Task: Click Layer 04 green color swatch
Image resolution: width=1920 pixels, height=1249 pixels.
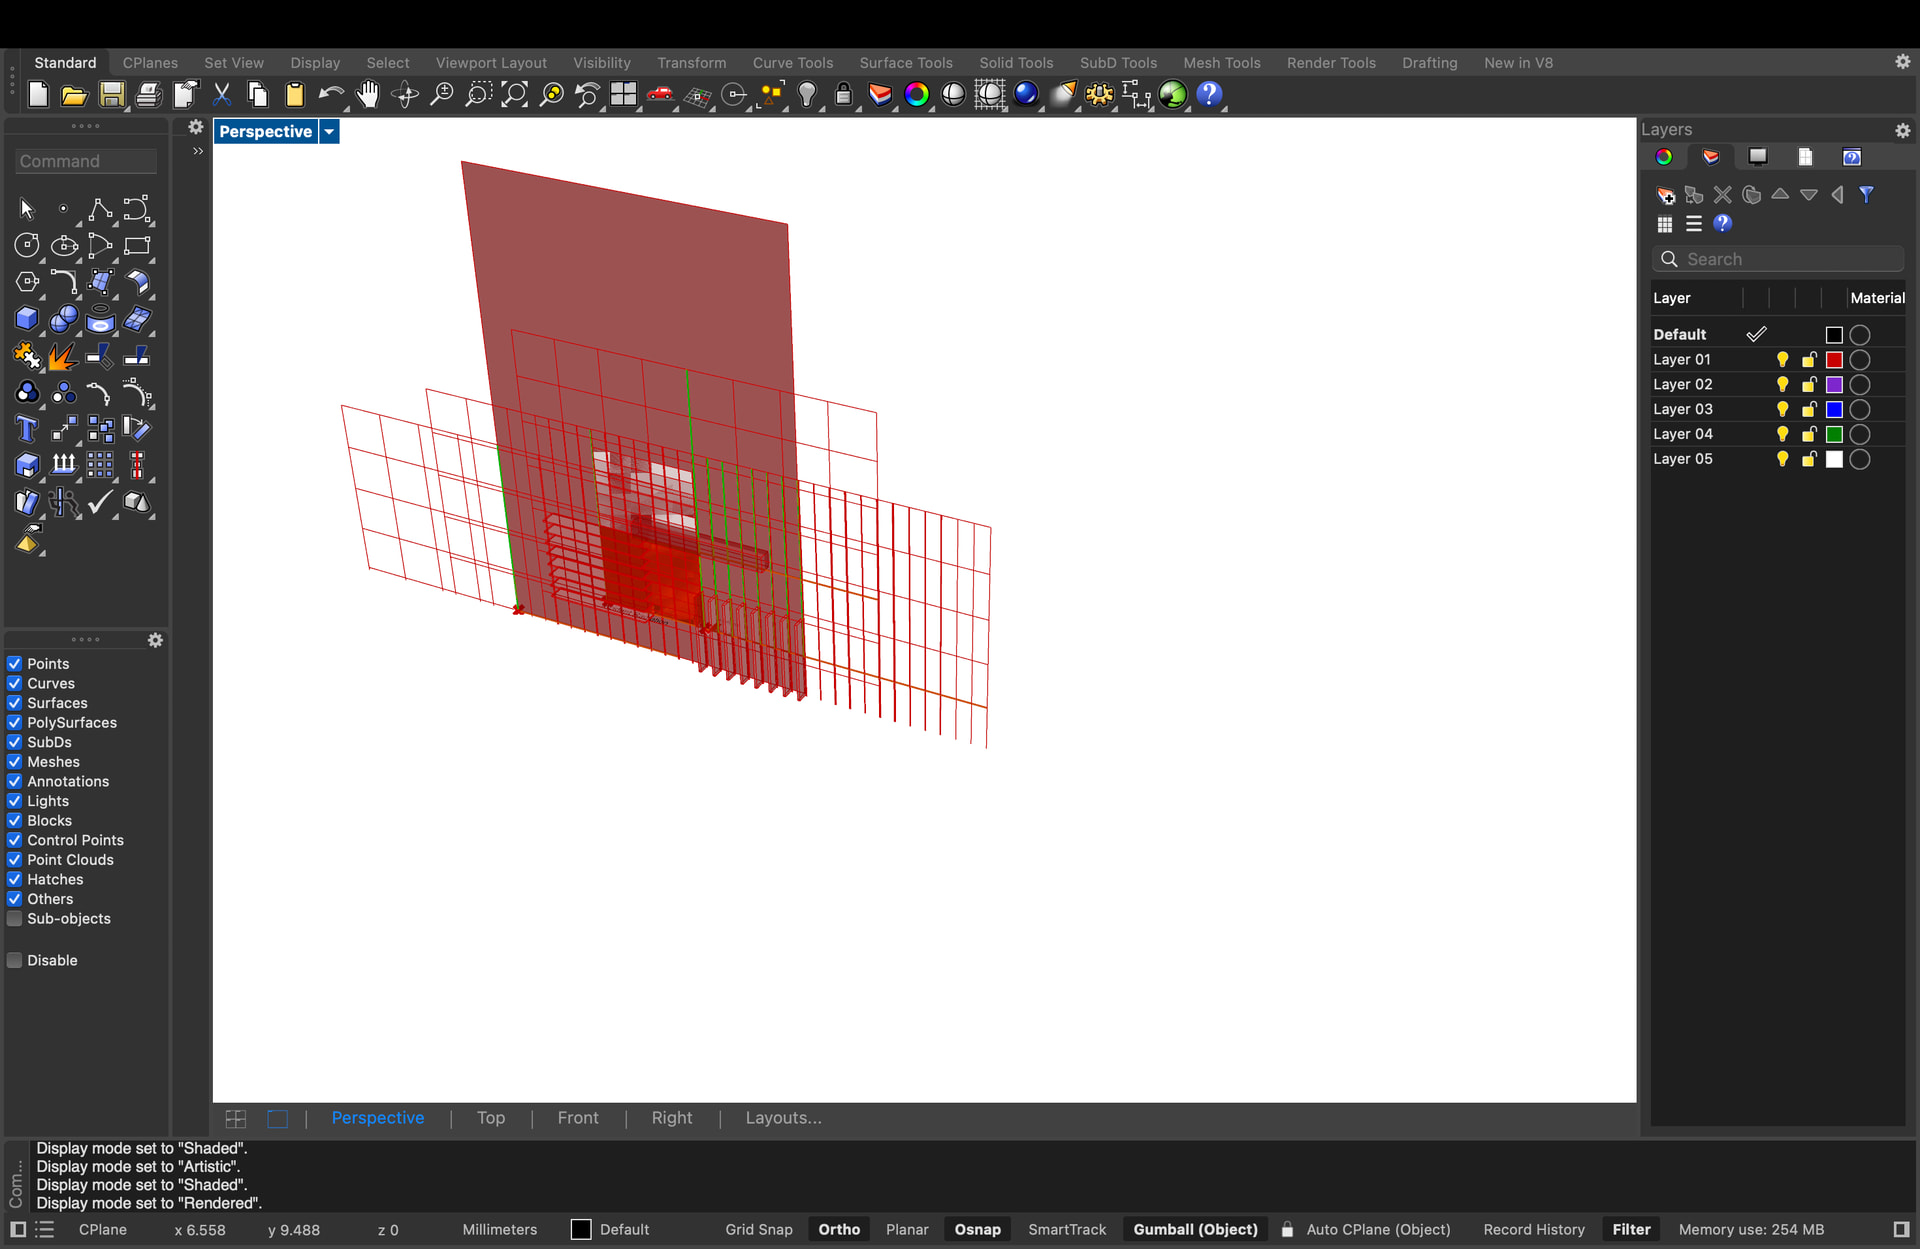Action: click(x=1834, y=434)
